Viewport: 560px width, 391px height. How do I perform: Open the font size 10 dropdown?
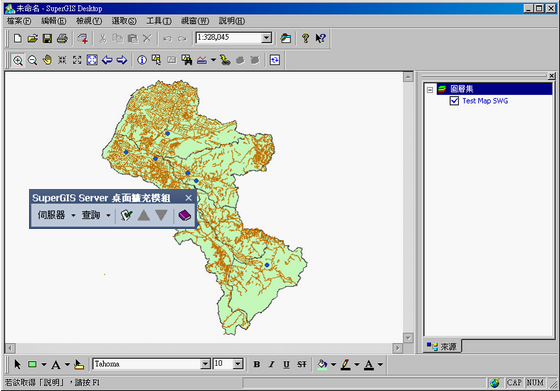point(238,364)
